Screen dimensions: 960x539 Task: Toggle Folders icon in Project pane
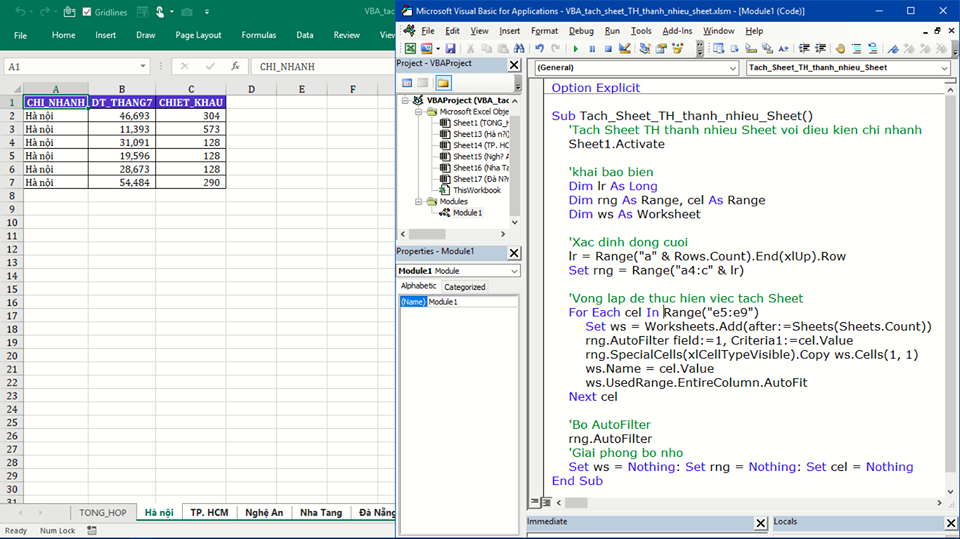click(443, 83)
